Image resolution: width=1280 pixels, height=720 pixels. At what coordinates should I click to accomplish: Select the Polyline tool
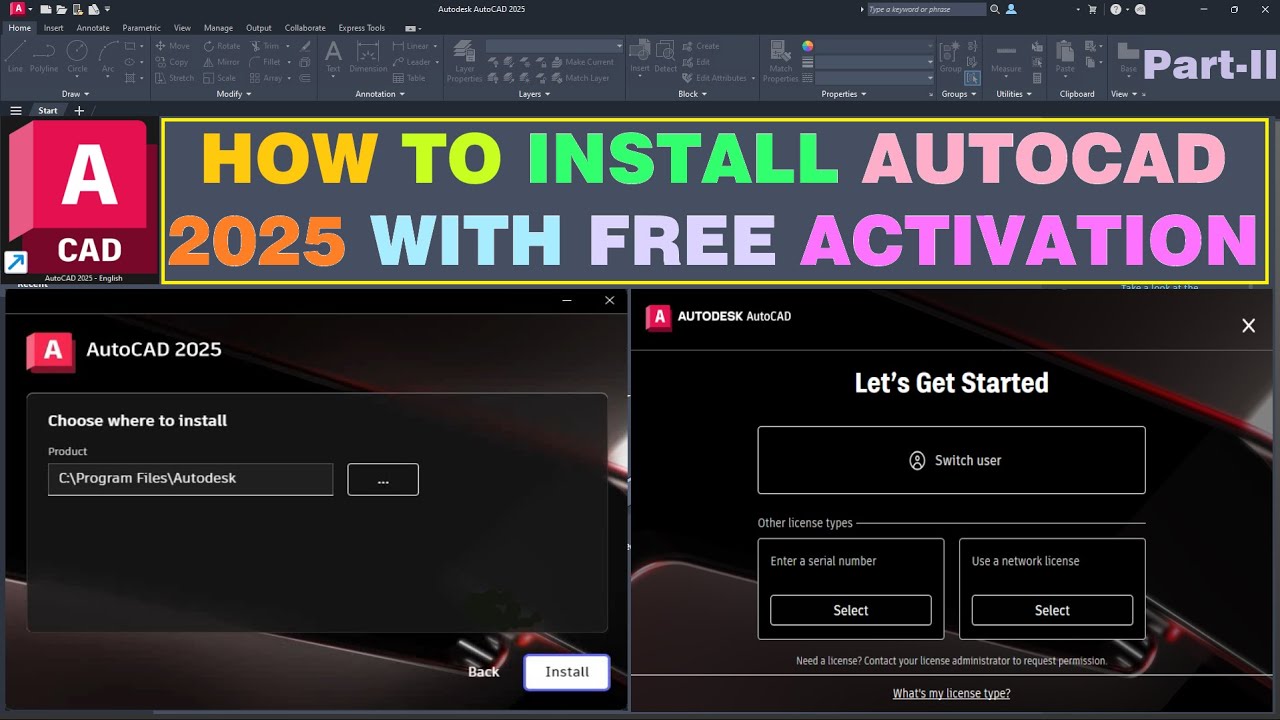point(44,57)
